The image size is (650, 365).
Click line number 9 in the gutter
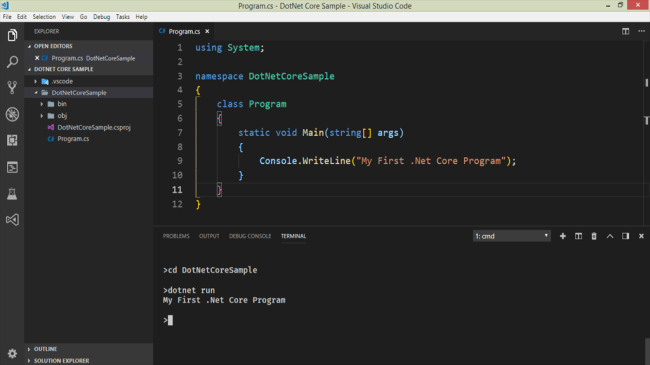click(x=179, y=161)
